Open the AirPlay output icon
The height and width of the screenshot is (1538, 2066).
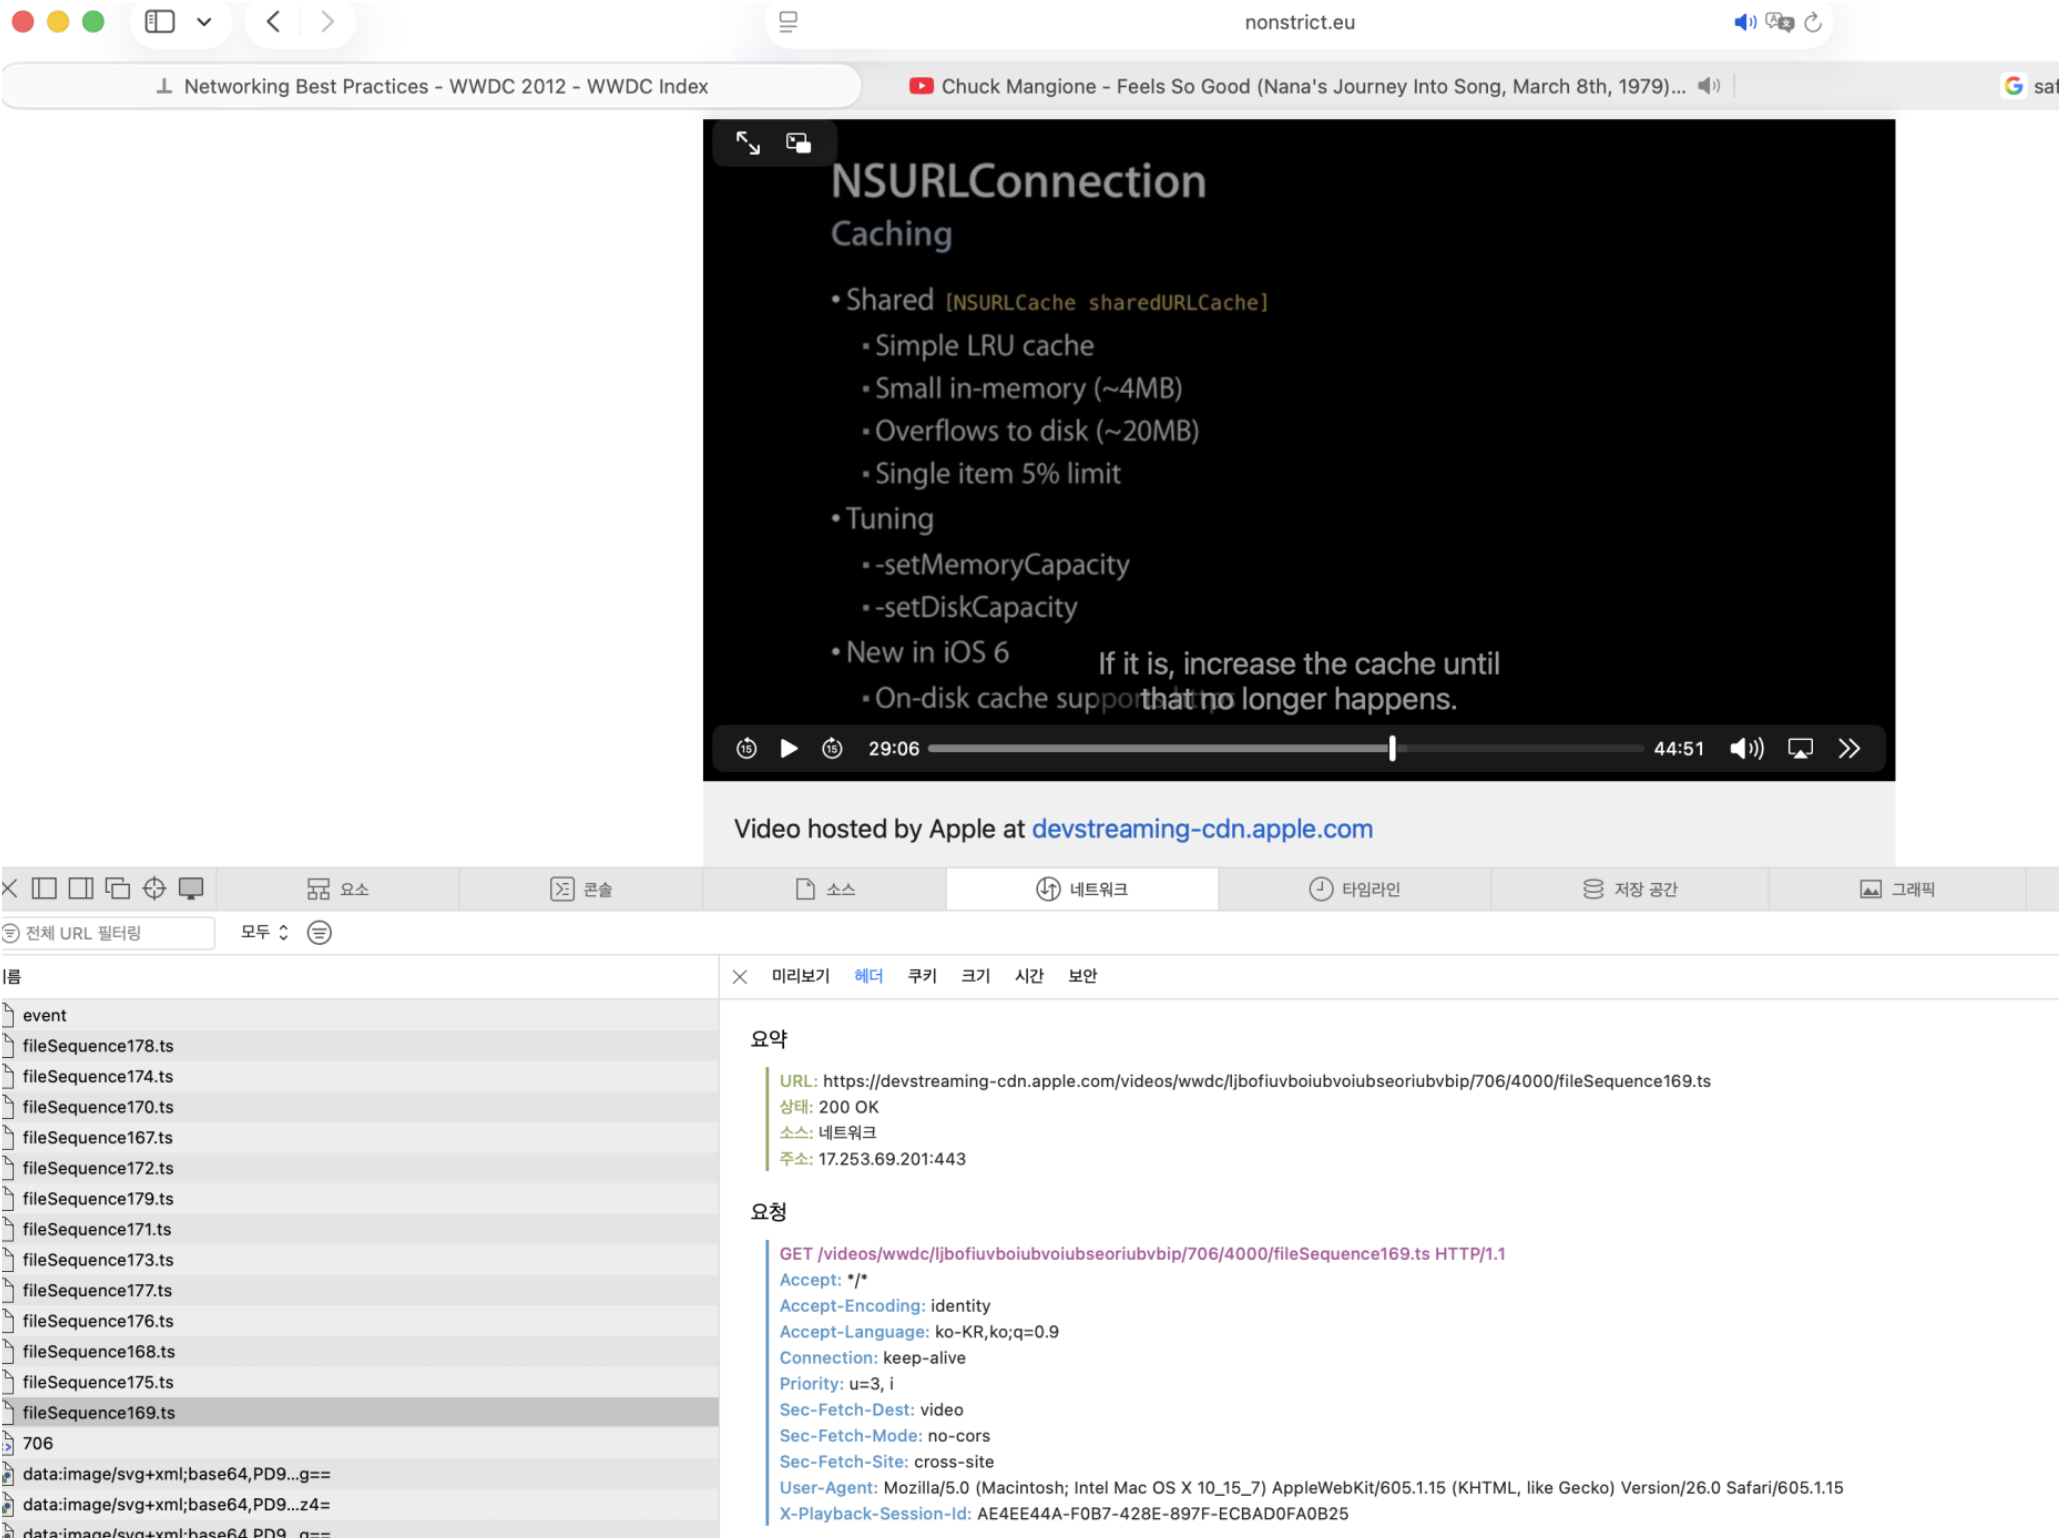coord(1800,748)
